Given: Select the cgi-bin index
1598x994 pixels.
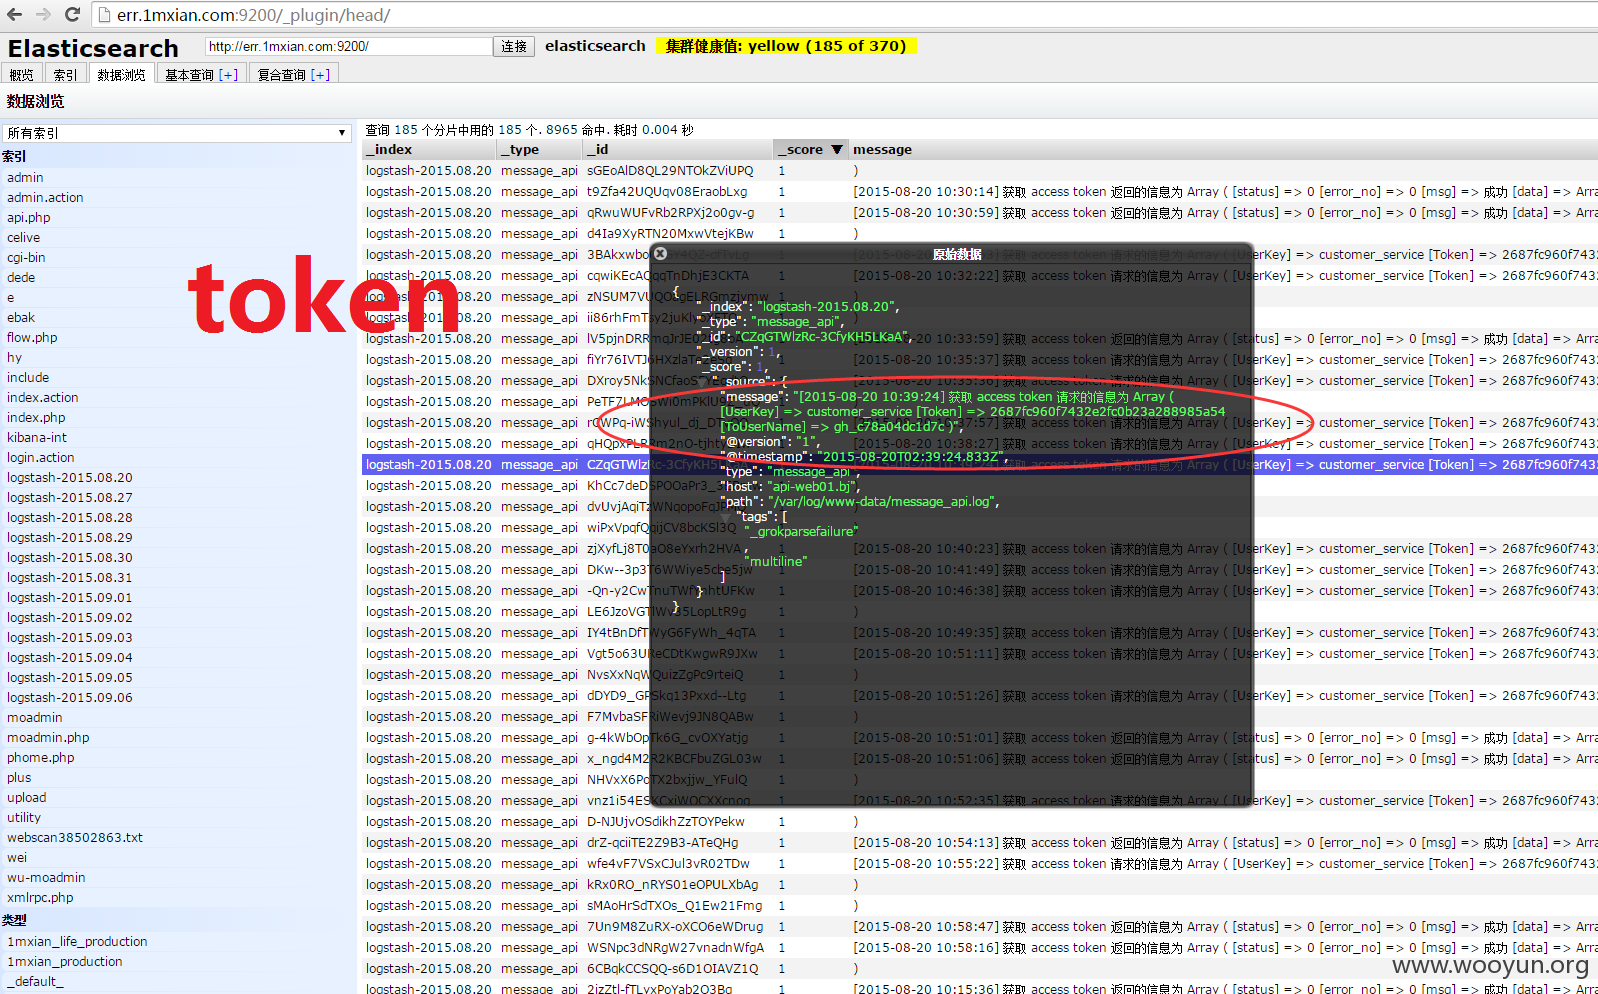Looking at the screenshot, I should 26,258.
